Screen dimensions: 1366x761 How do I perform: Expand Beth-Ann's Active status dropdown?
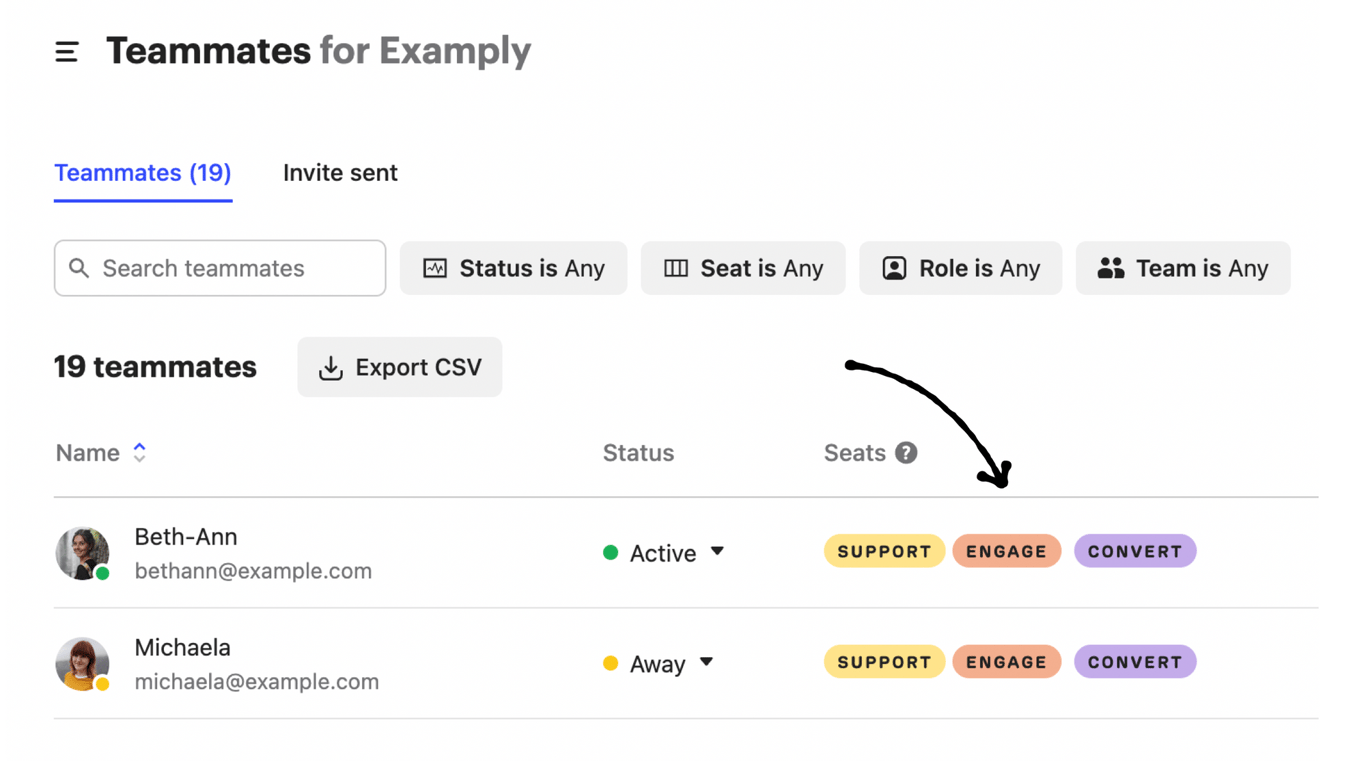pyautogui.click(x=717, y=552)
